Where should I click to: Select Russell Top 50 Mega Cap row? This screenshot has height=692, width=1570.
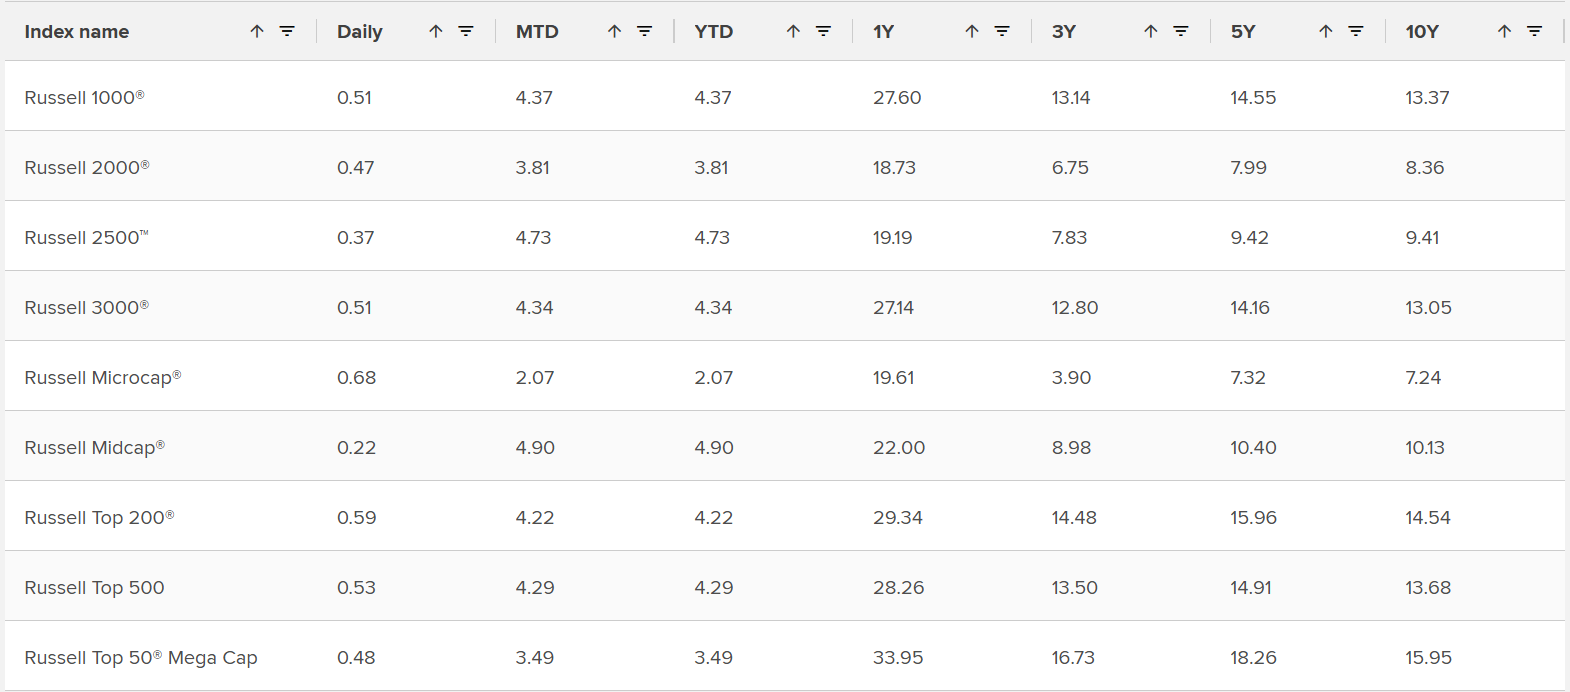click(x=141, y=658)
